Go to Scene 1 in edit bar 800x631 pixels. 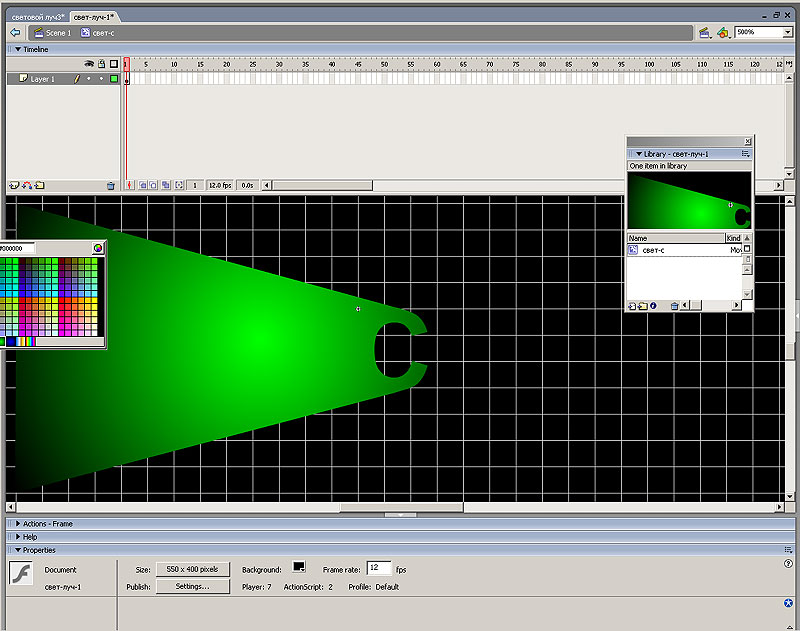point(52,33)
